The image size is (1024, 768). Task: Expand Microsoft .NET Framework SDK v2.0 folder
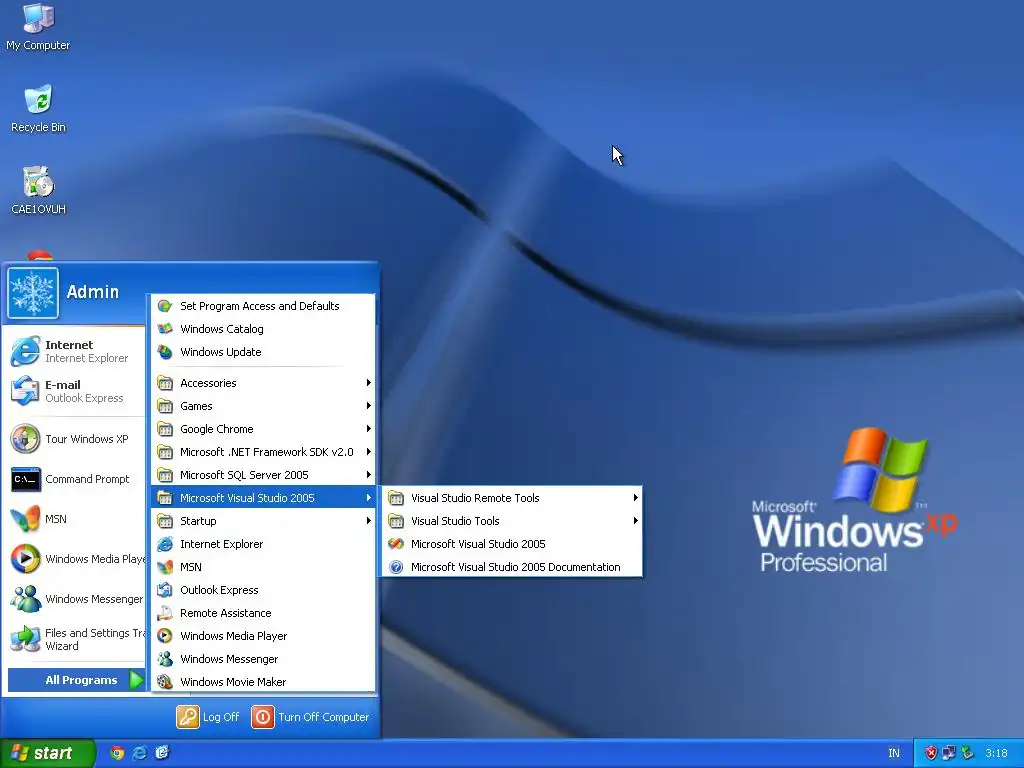coord(263,452)
